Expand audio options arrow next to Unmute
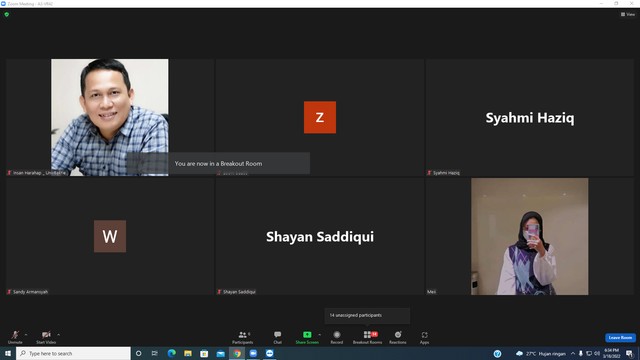Screen dimensions: 640x360 click(26, 335)
